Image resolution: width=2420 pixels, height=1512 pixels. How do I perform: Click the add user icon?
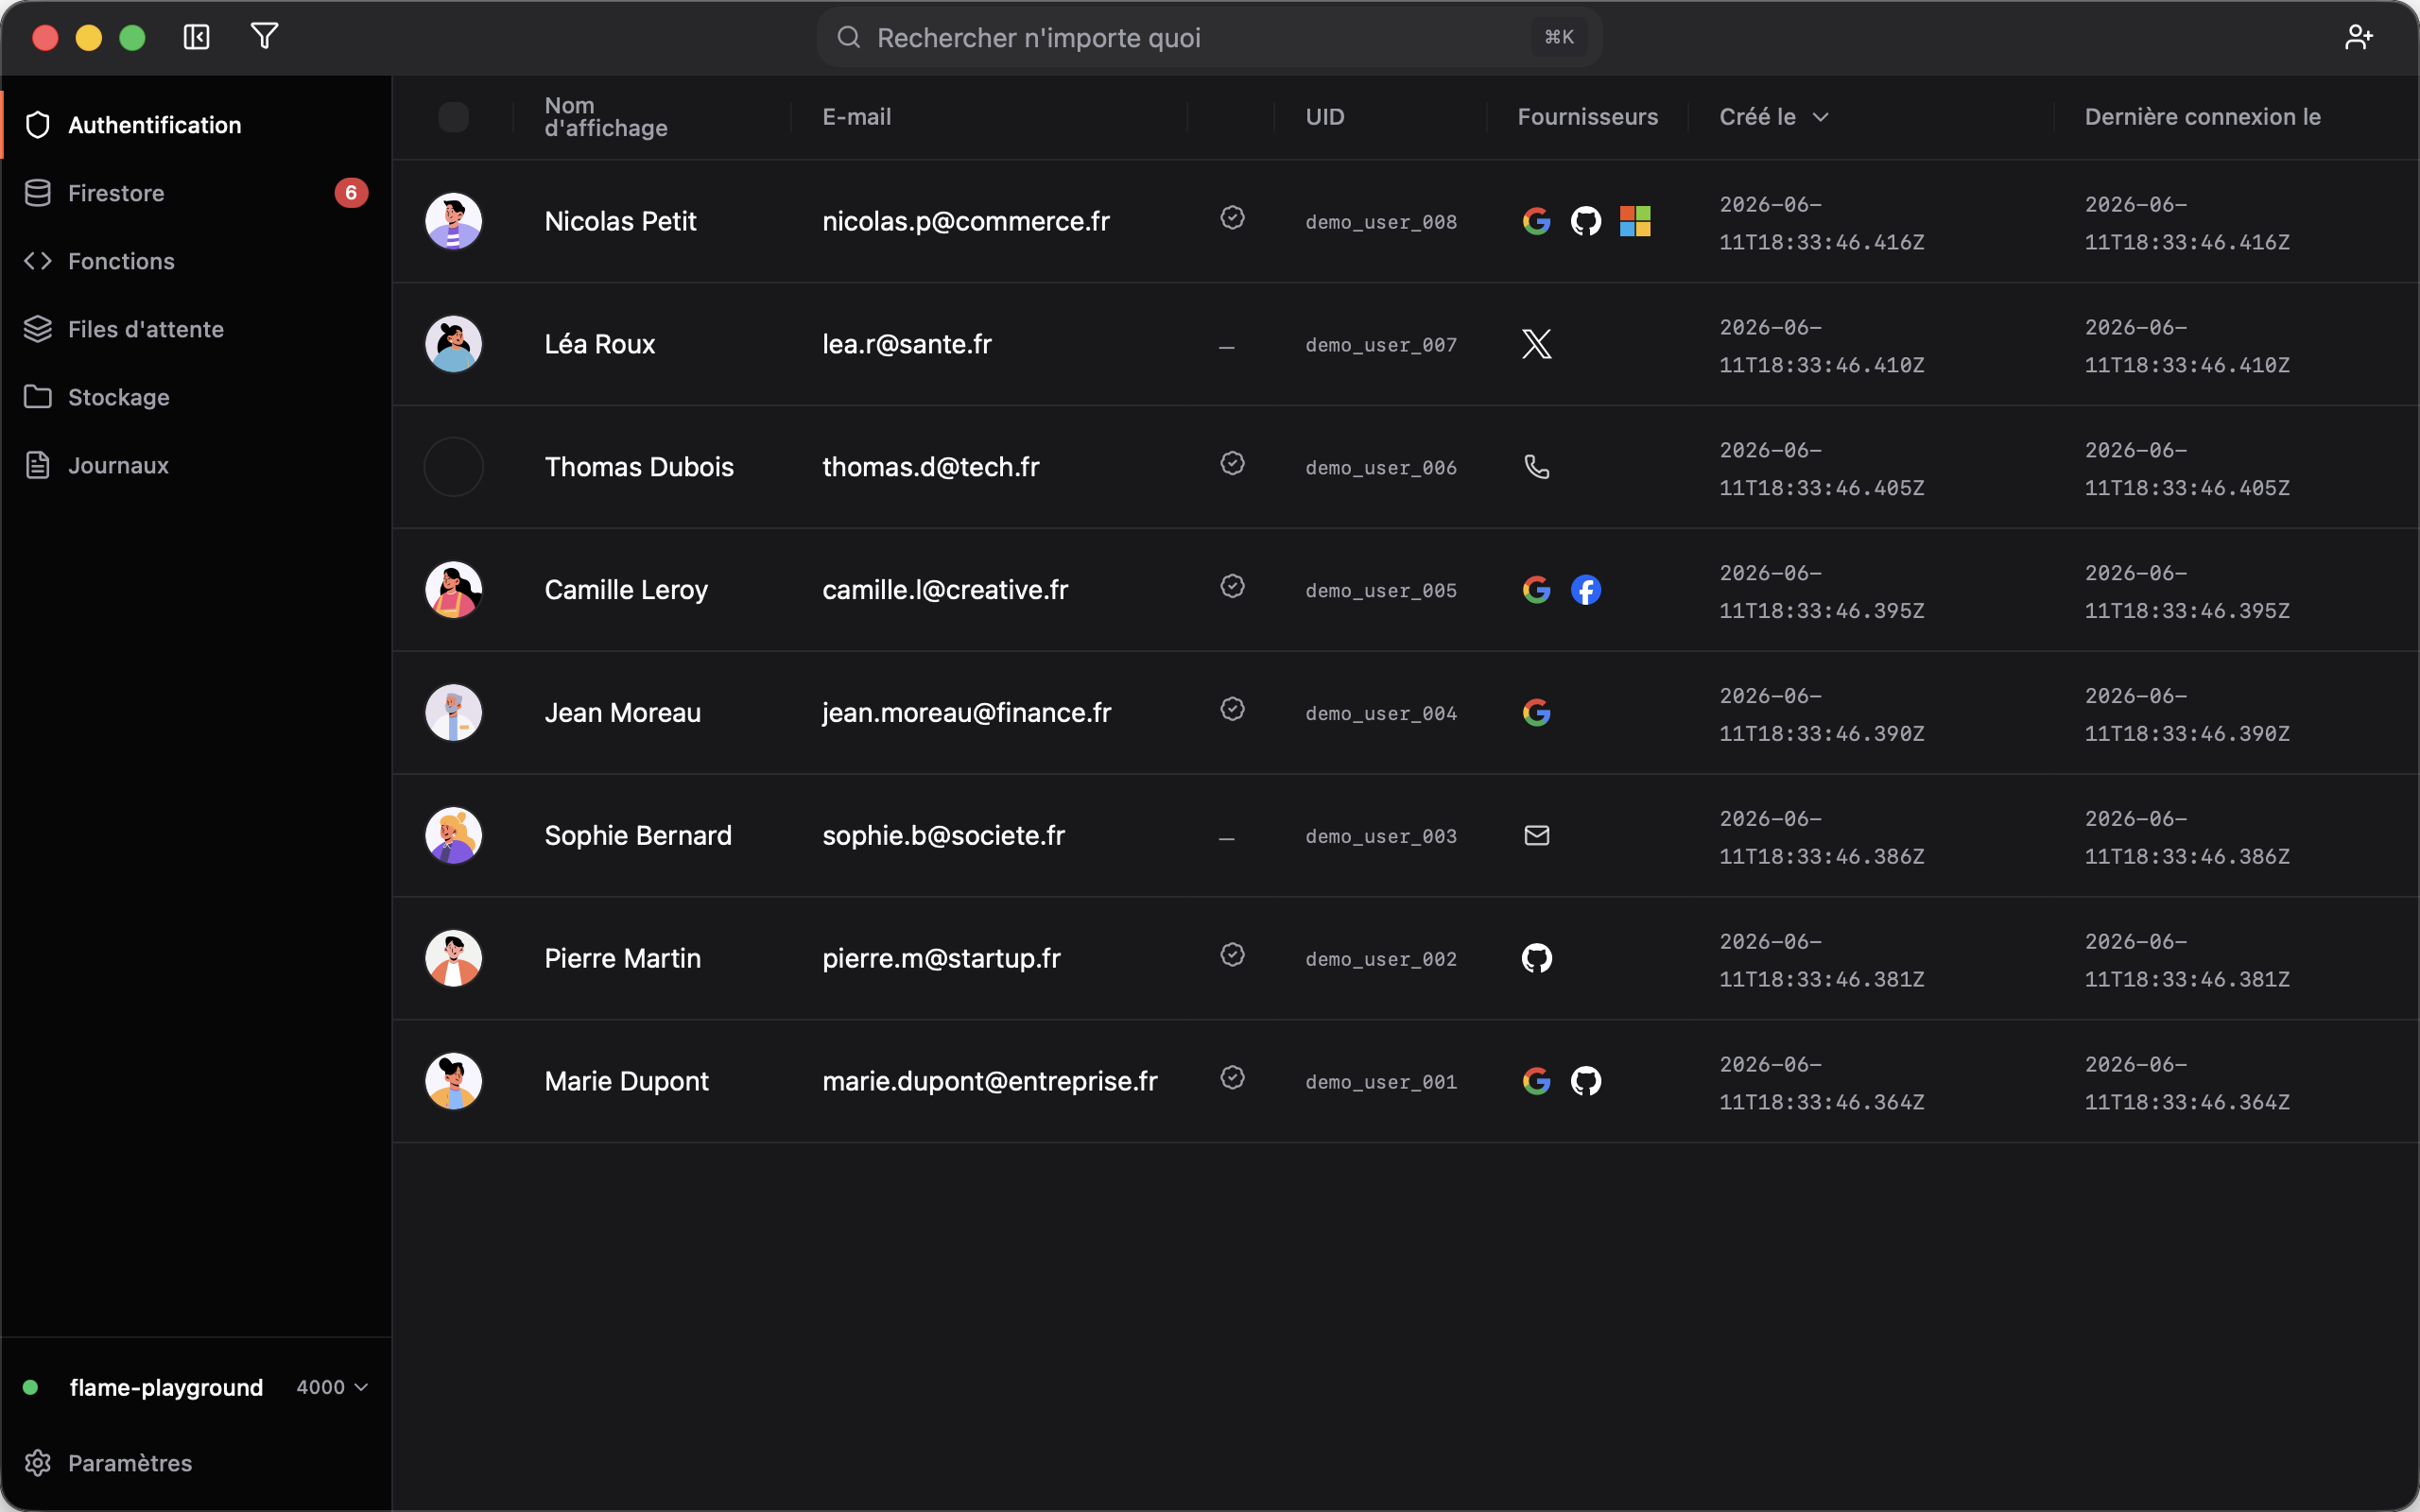click(2358, 37)
